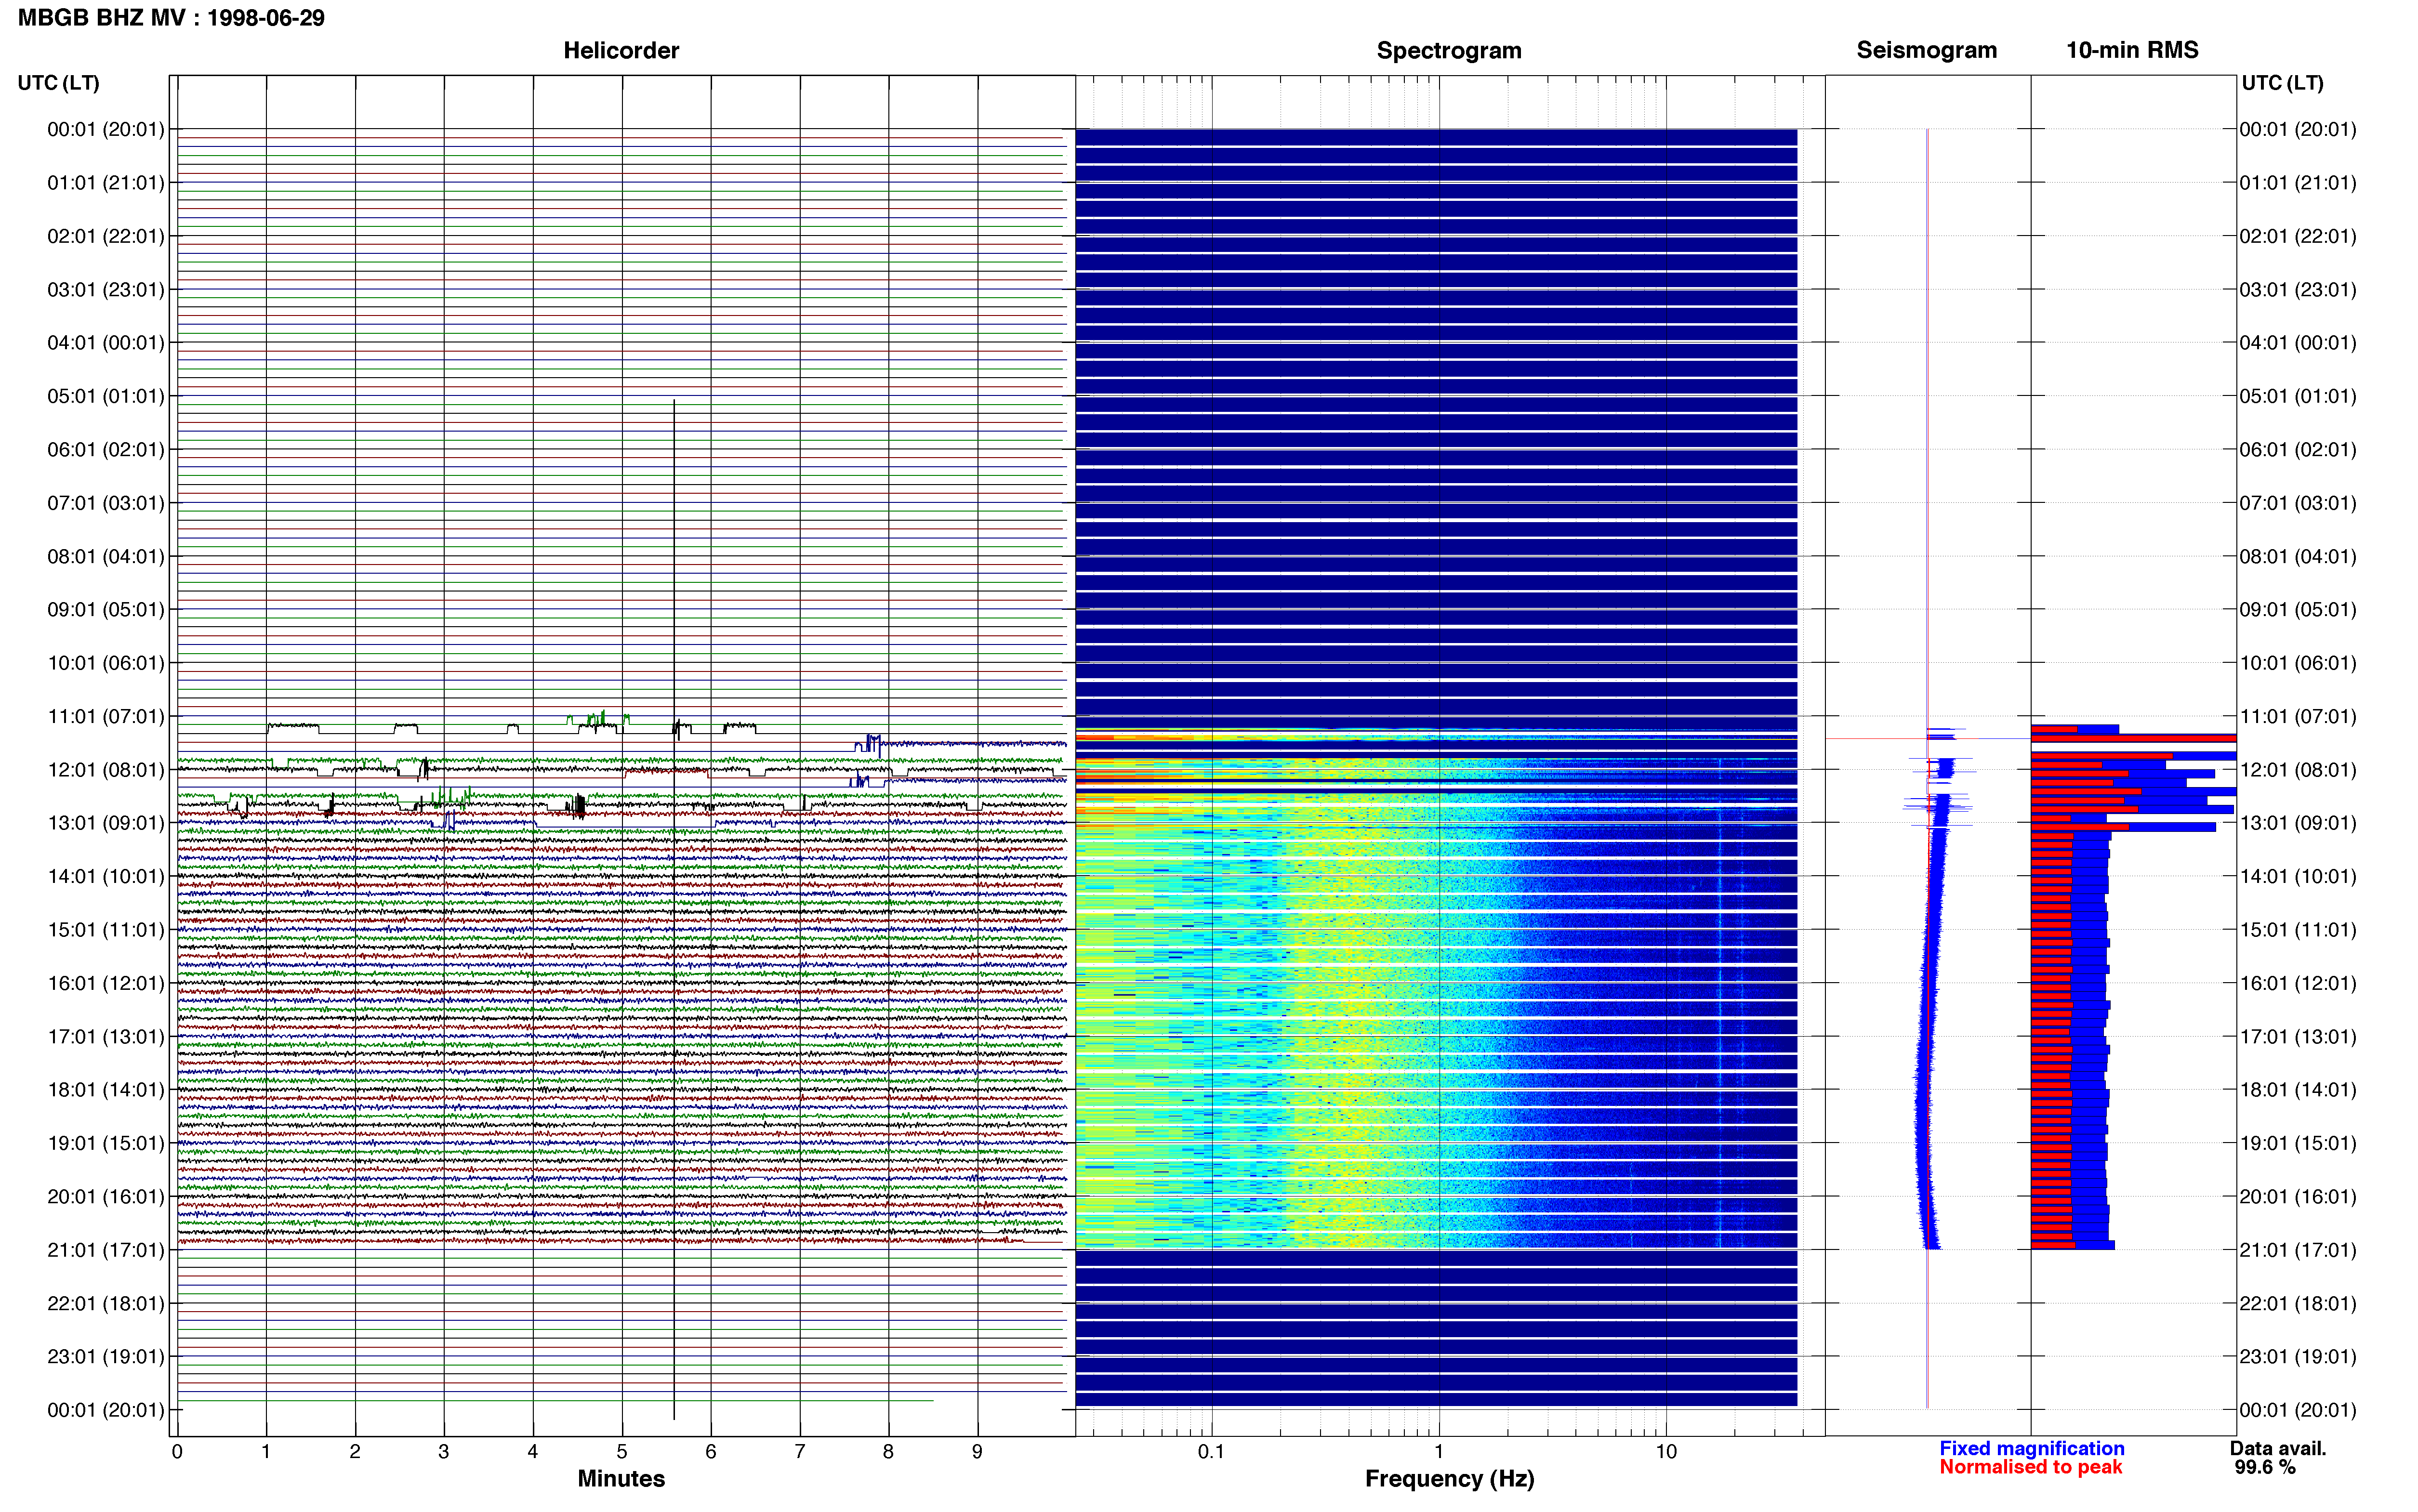Click minute tick label 9 on Helicorder axis

(978, 1452)
